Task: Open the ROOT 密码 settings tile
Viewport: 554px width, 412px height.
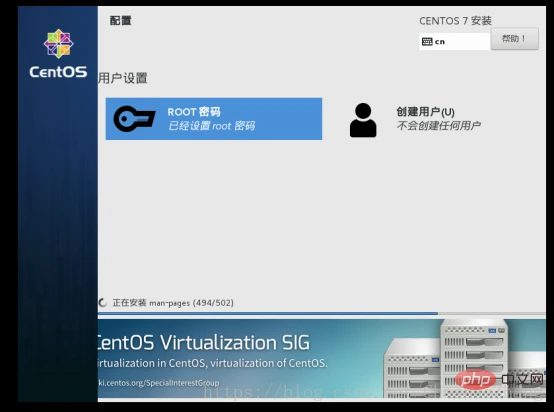Action: [214, 119]
